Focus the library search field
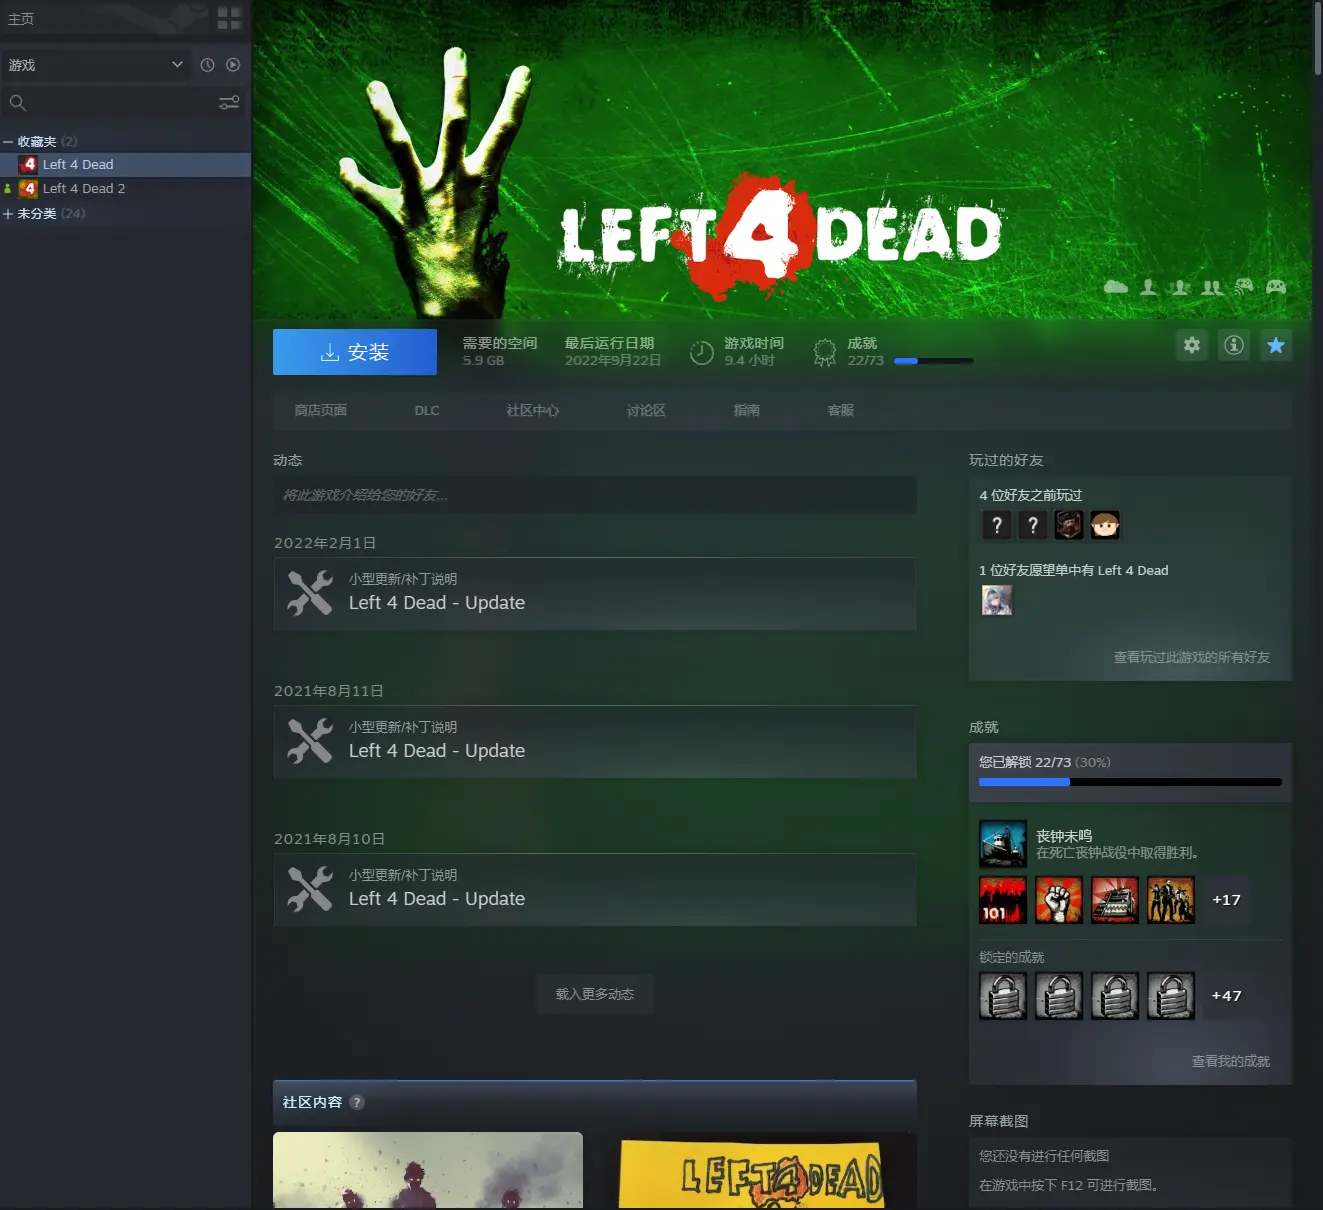The width and height of the screenshot is (1323, 1210). click(108, 102)
